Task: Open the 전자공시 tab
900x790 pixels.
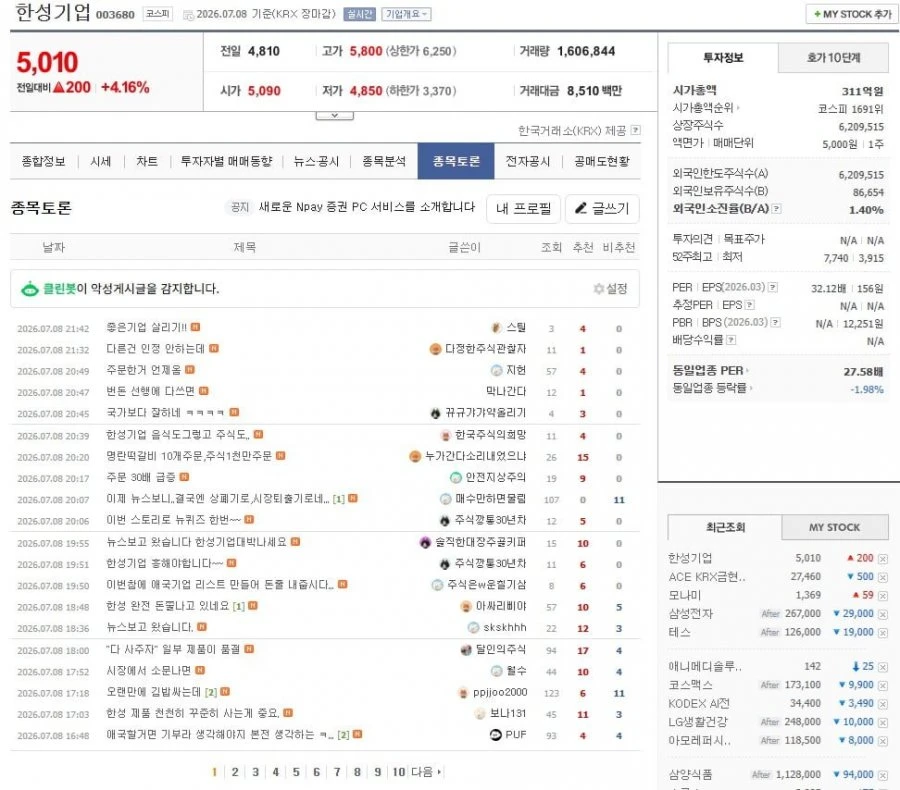Action: point(527,162)
